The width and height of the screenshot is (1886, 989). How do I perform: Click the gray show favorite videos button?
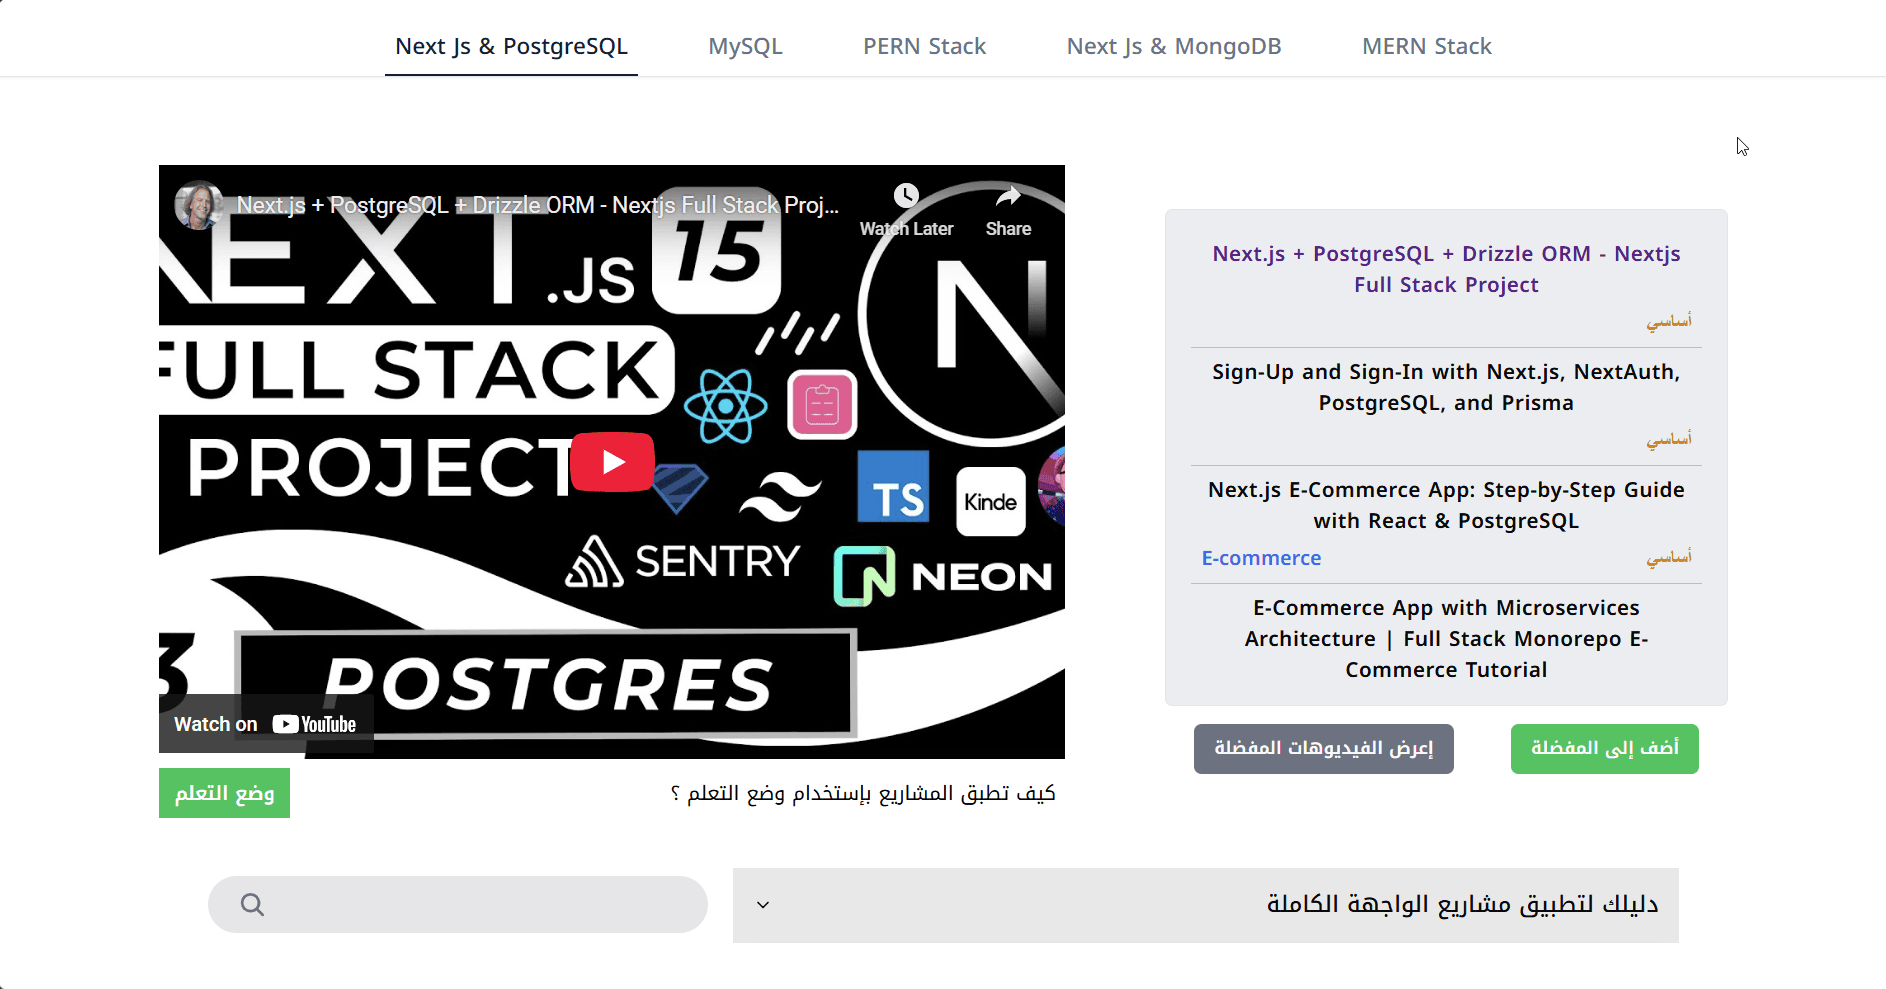pos(1323,749)
